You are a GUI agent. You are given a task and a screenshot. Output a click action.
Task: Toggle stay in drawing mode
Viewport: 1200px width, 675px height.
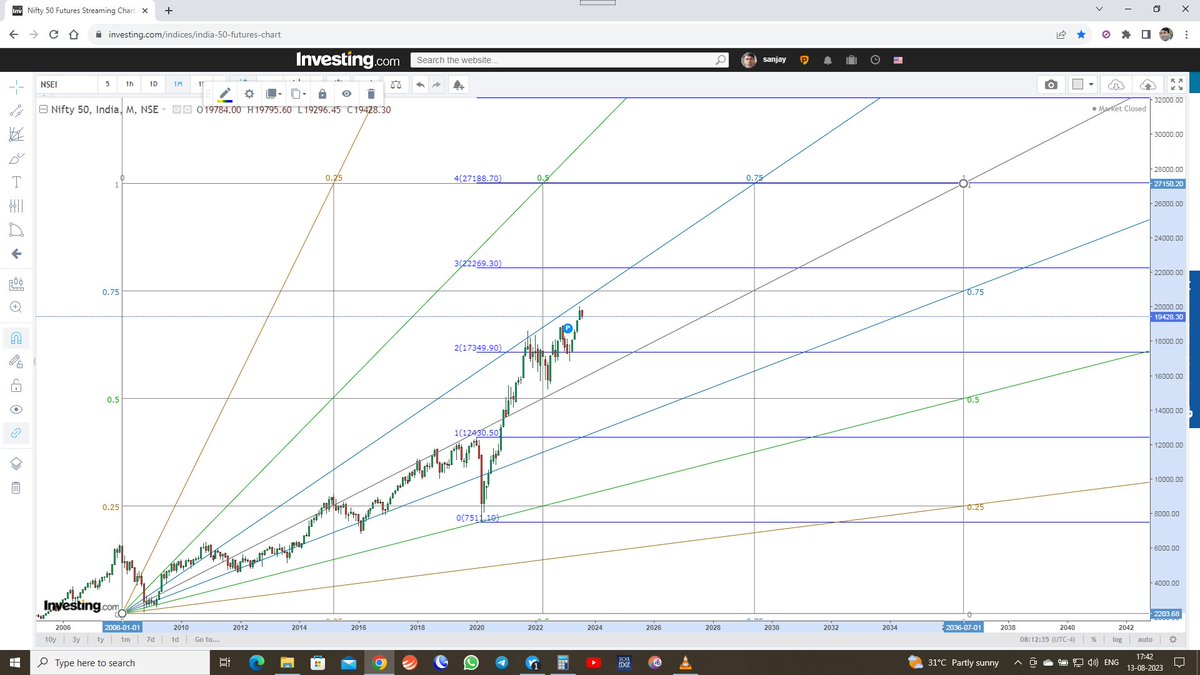[x=15, y=360]
